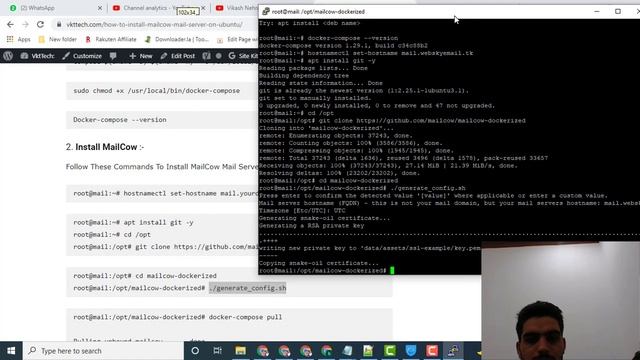Open third Chrome profile icon in taskbar
Screen dimensions: 640x360
click(305, 351)
